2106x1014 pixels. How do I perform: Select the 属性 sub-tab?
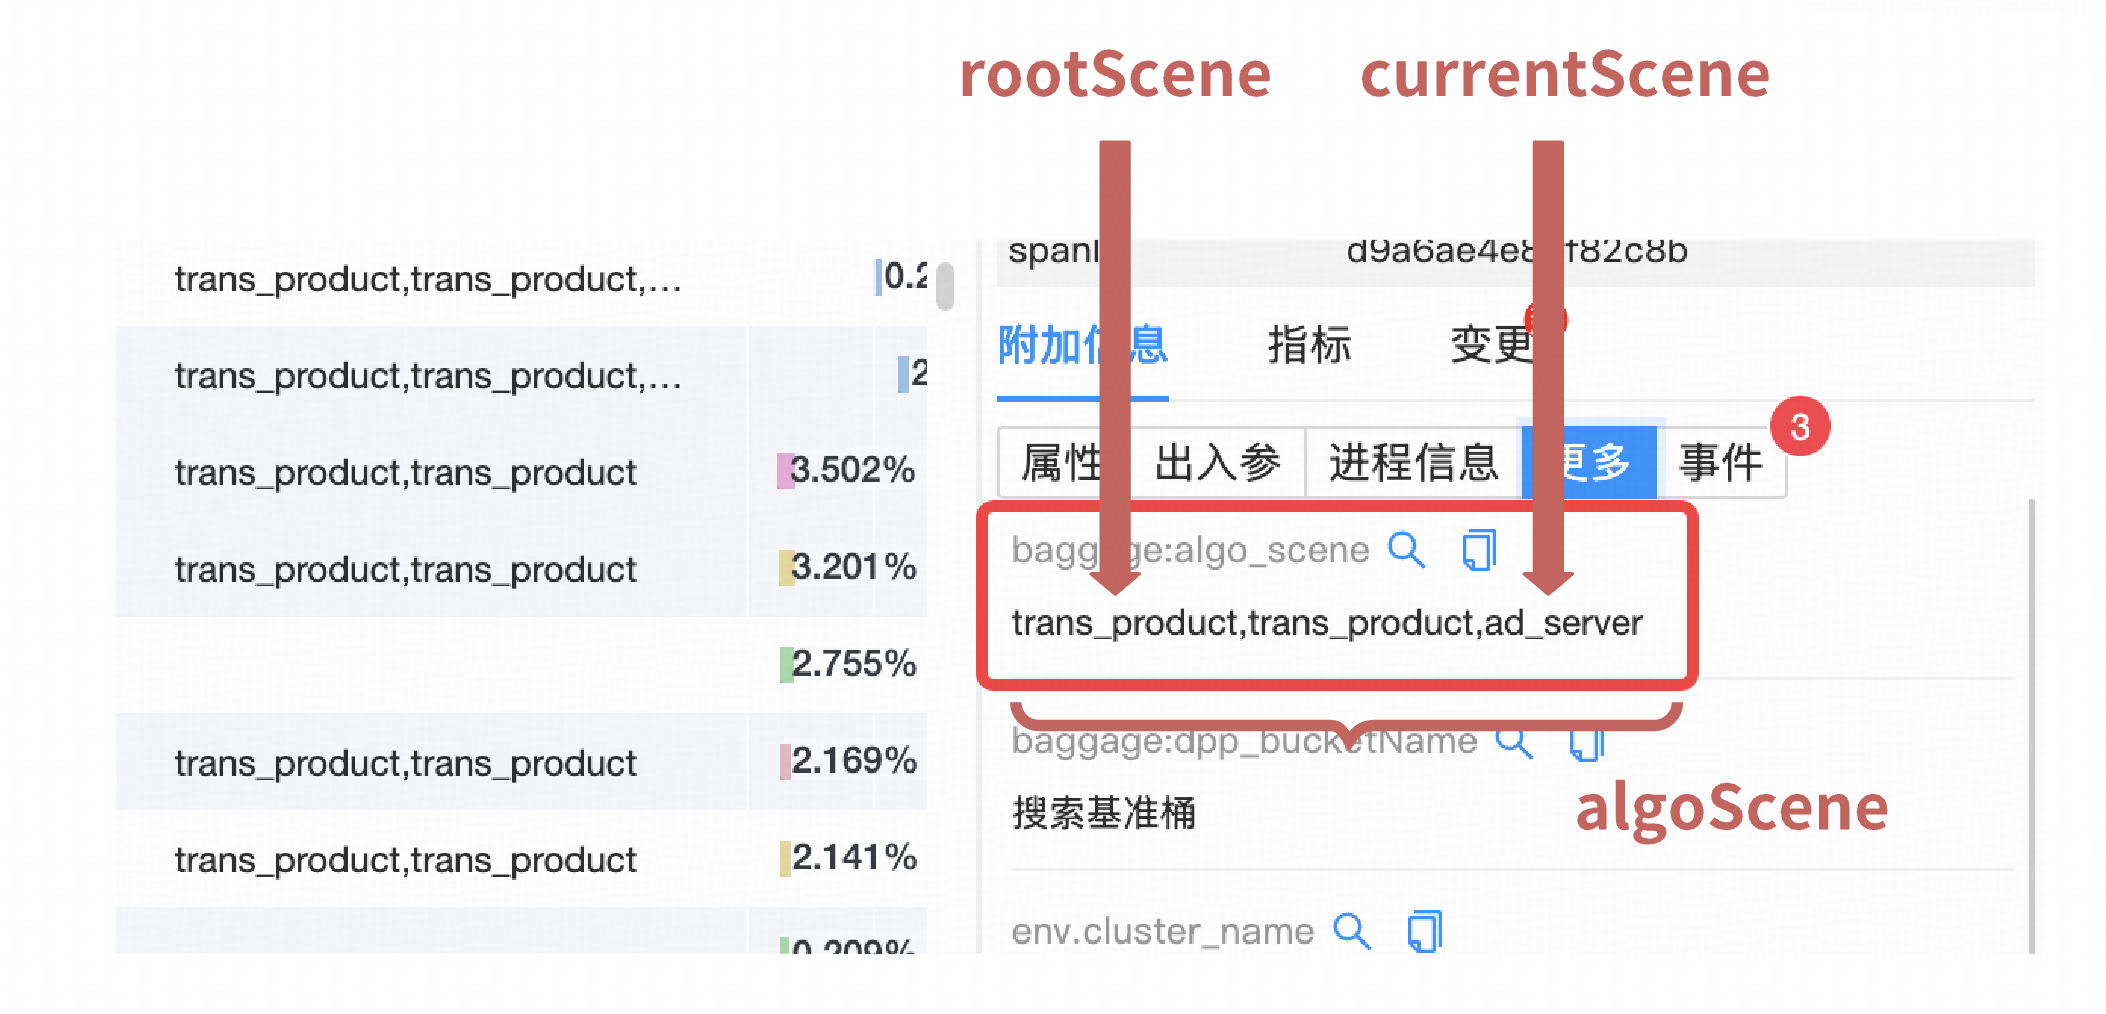tap(1062, 462)
